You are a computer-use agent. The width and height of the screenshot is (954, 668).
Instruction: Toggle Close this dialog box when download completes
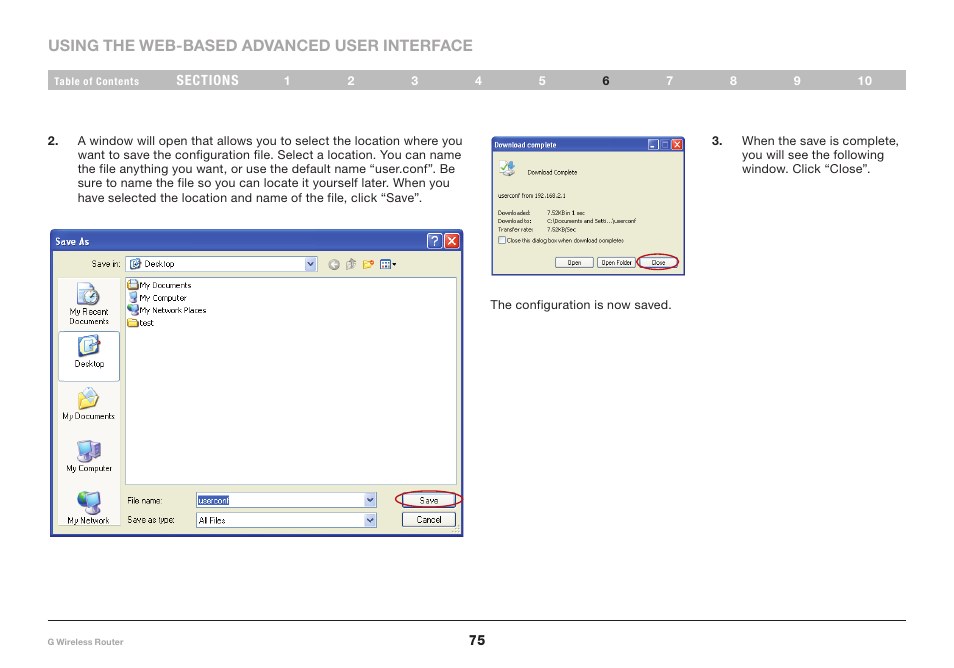coord(502,240)
